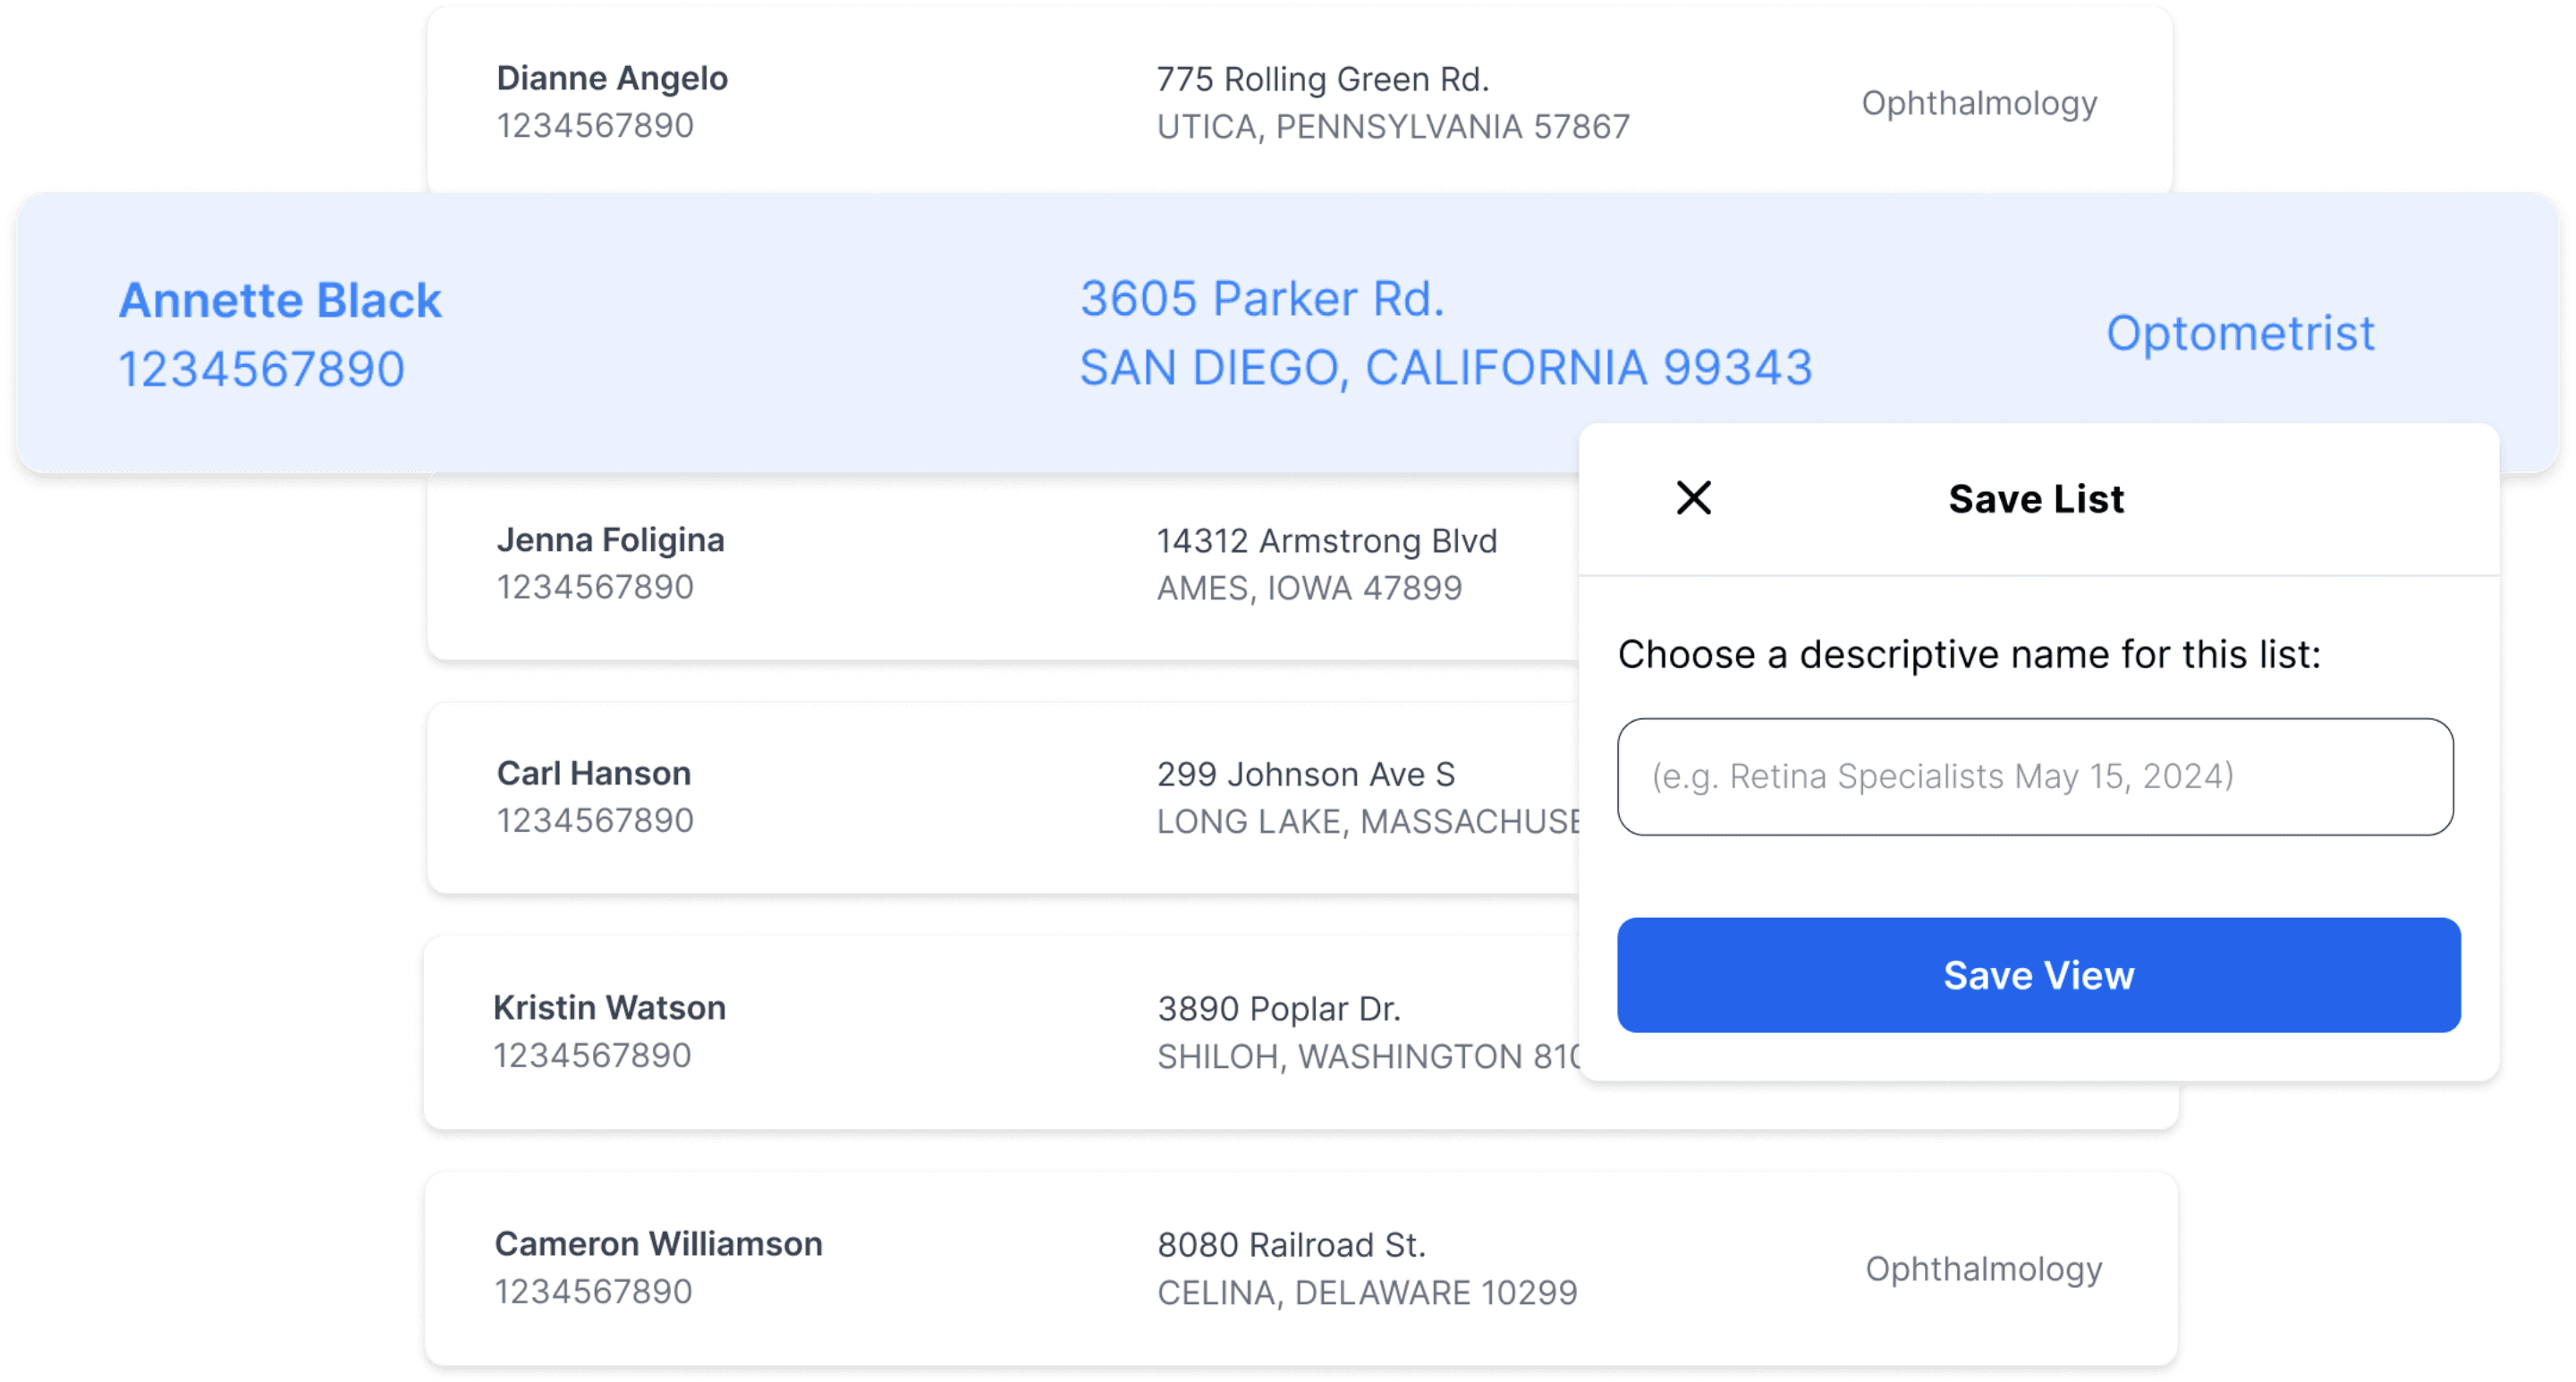Viewport: 2576px width, 1382px height.
Task: Select the Jenna Foligina entry
Action: point(610,540)
